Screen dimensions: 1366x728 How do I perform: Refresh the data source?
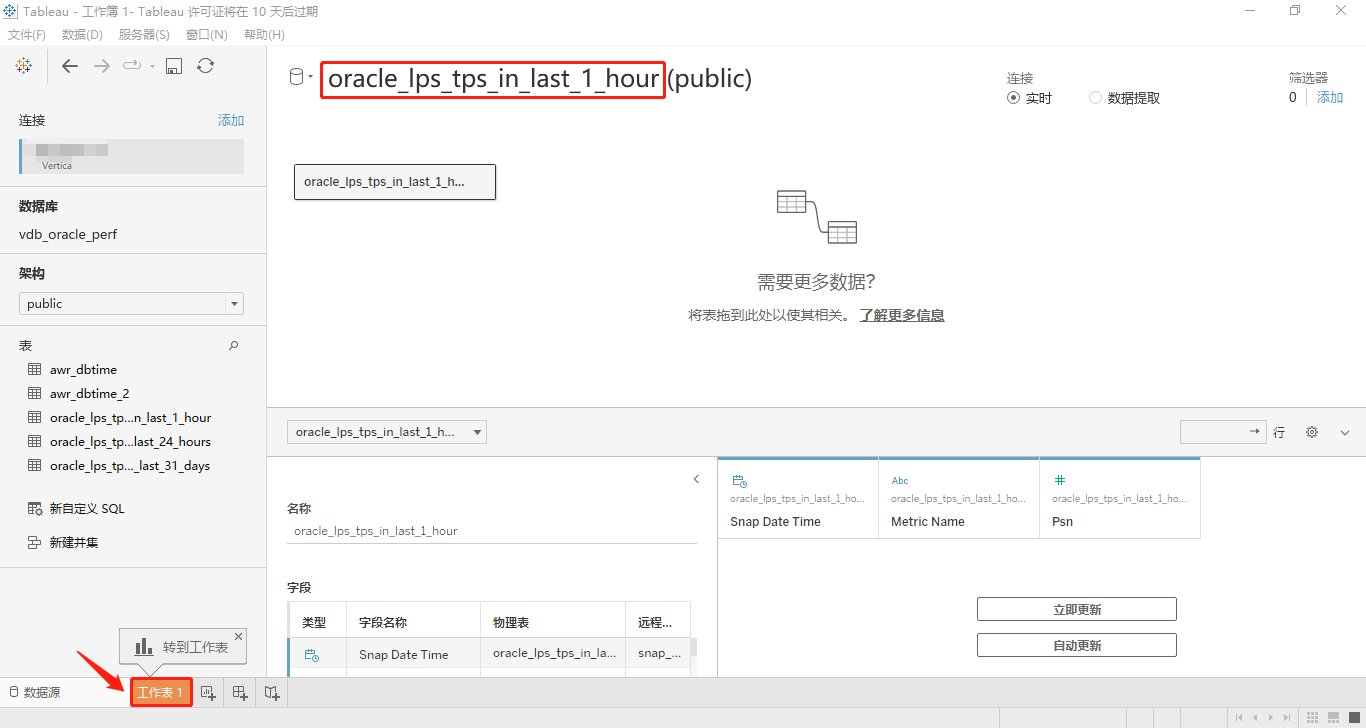[205, 66]
